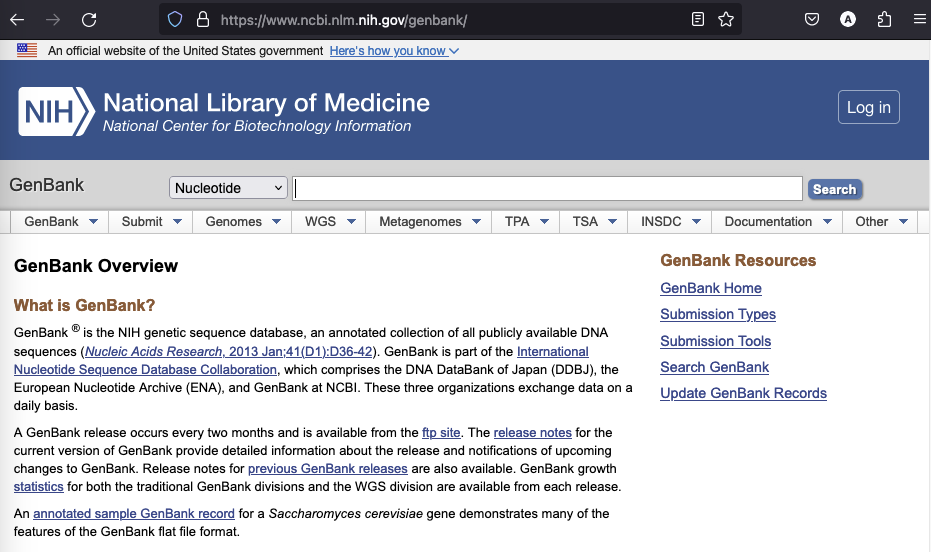Open the browser hamburger menu

coord(920,20)
